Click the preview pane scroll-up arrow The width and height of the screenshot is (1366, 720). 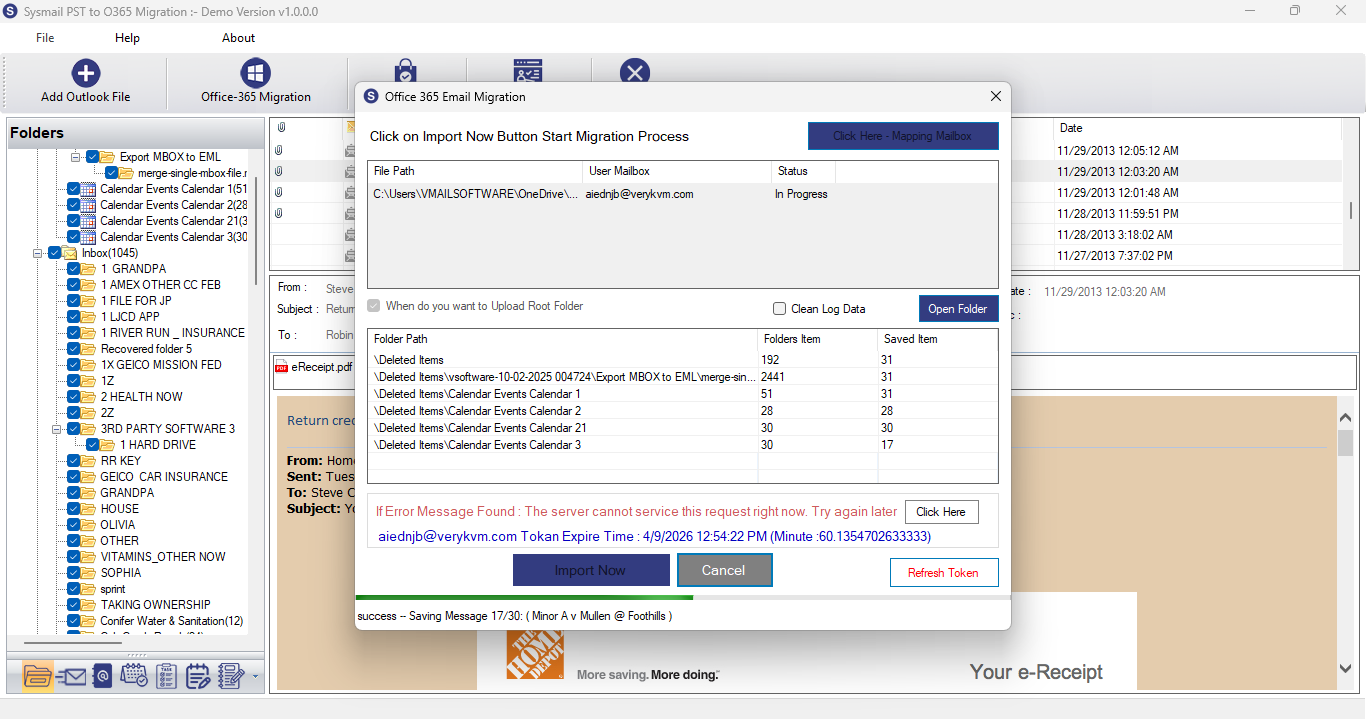tap(1345, 417)
